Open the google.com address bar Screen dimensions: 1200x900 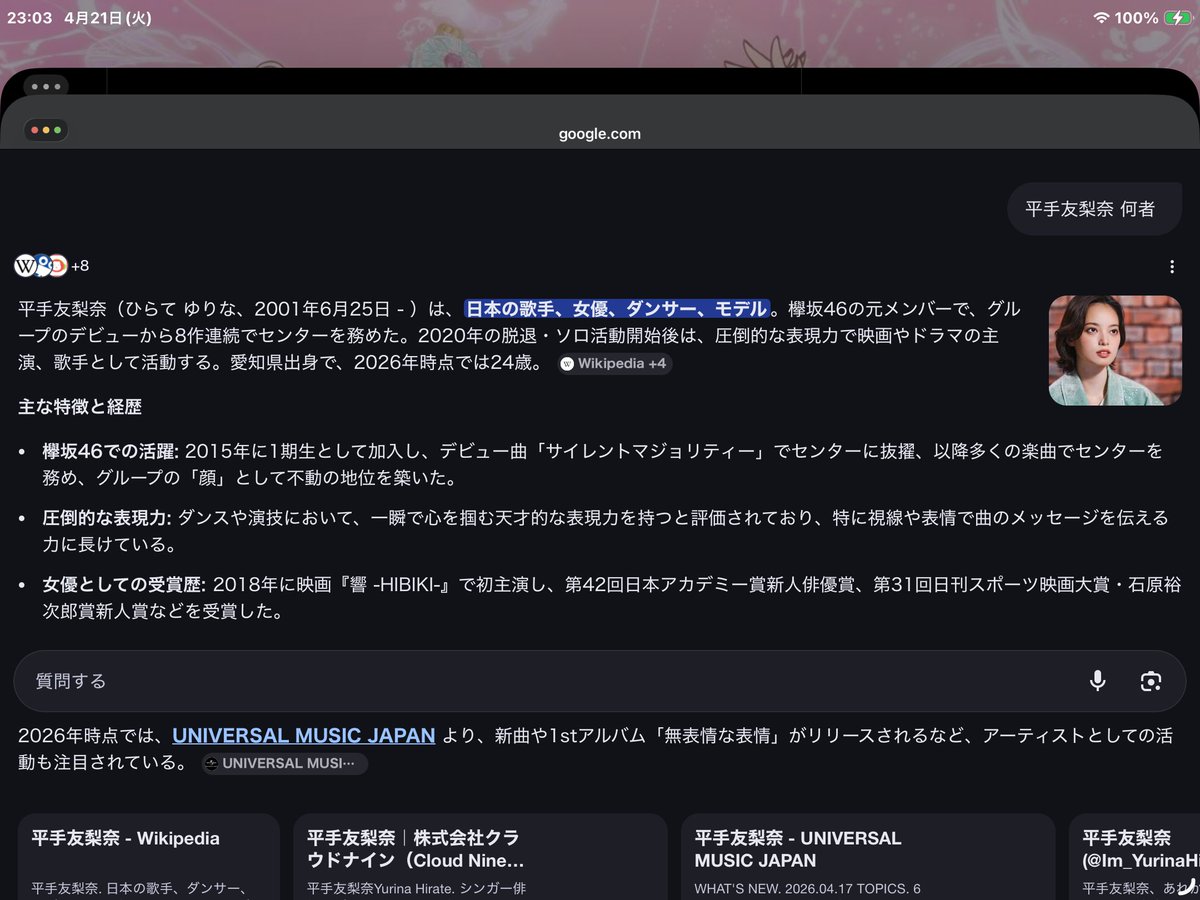point(600,134)
